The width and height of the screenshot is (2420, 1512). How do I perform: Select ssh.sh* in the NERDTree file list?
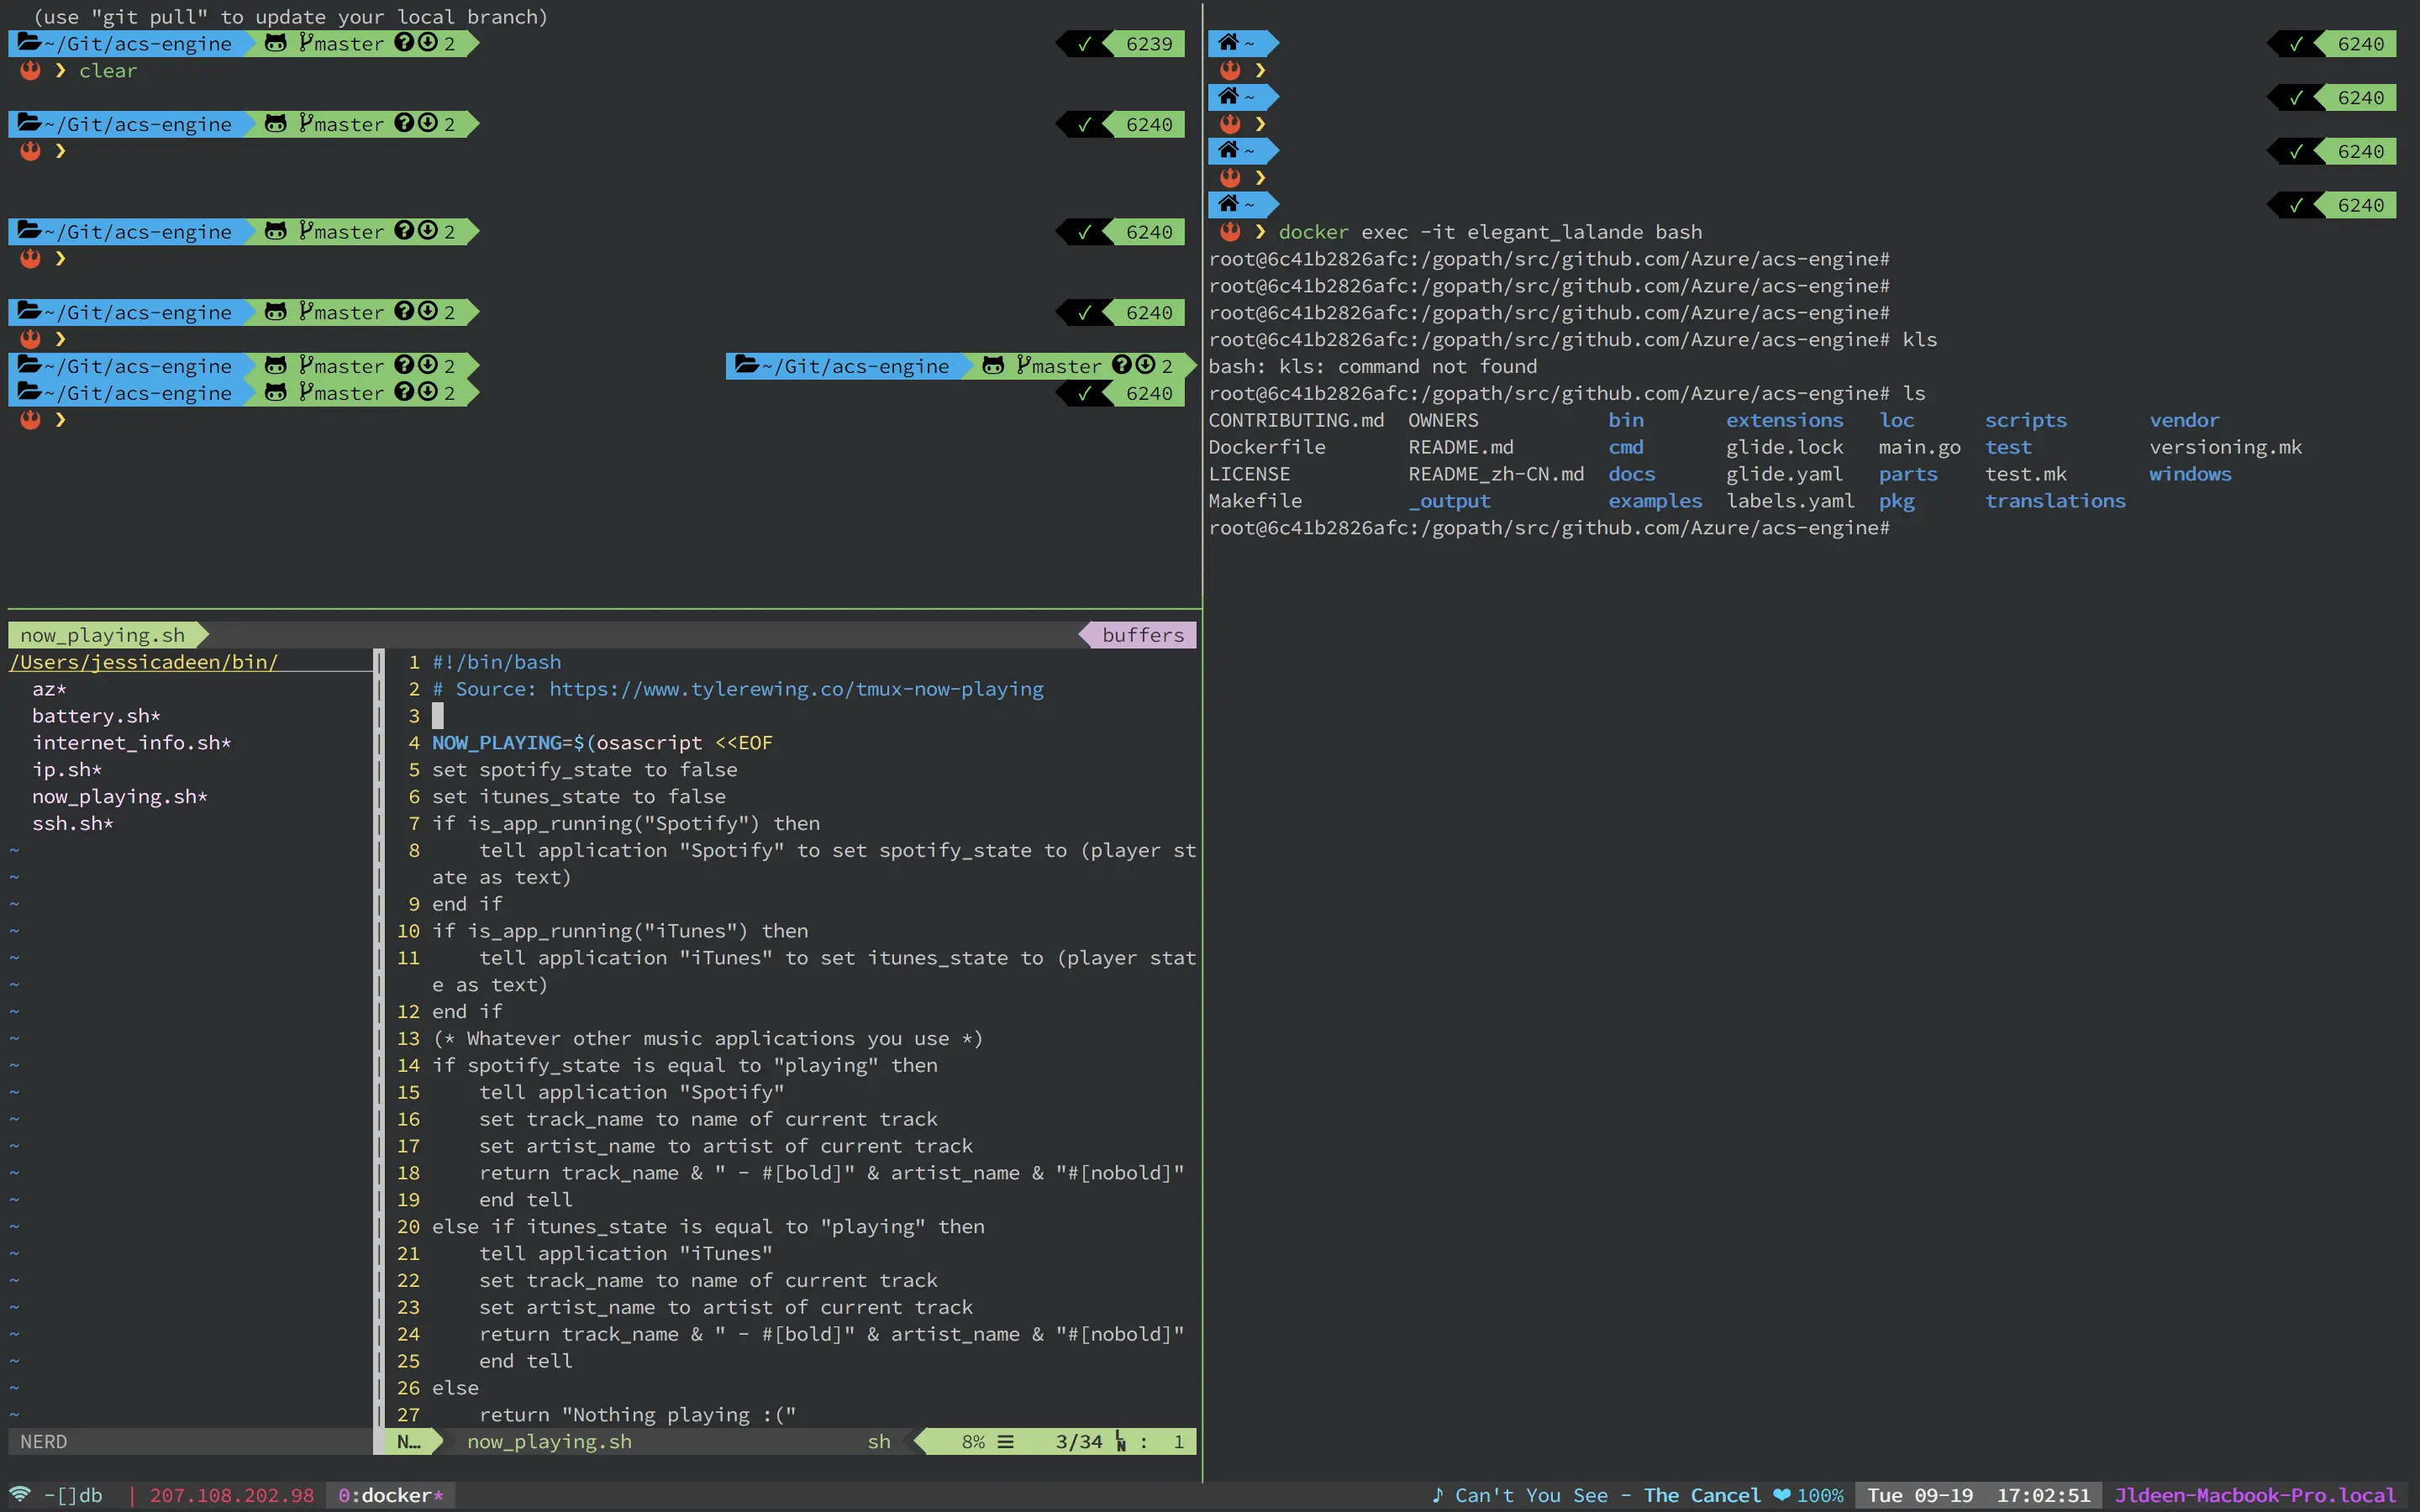[72, 823]
